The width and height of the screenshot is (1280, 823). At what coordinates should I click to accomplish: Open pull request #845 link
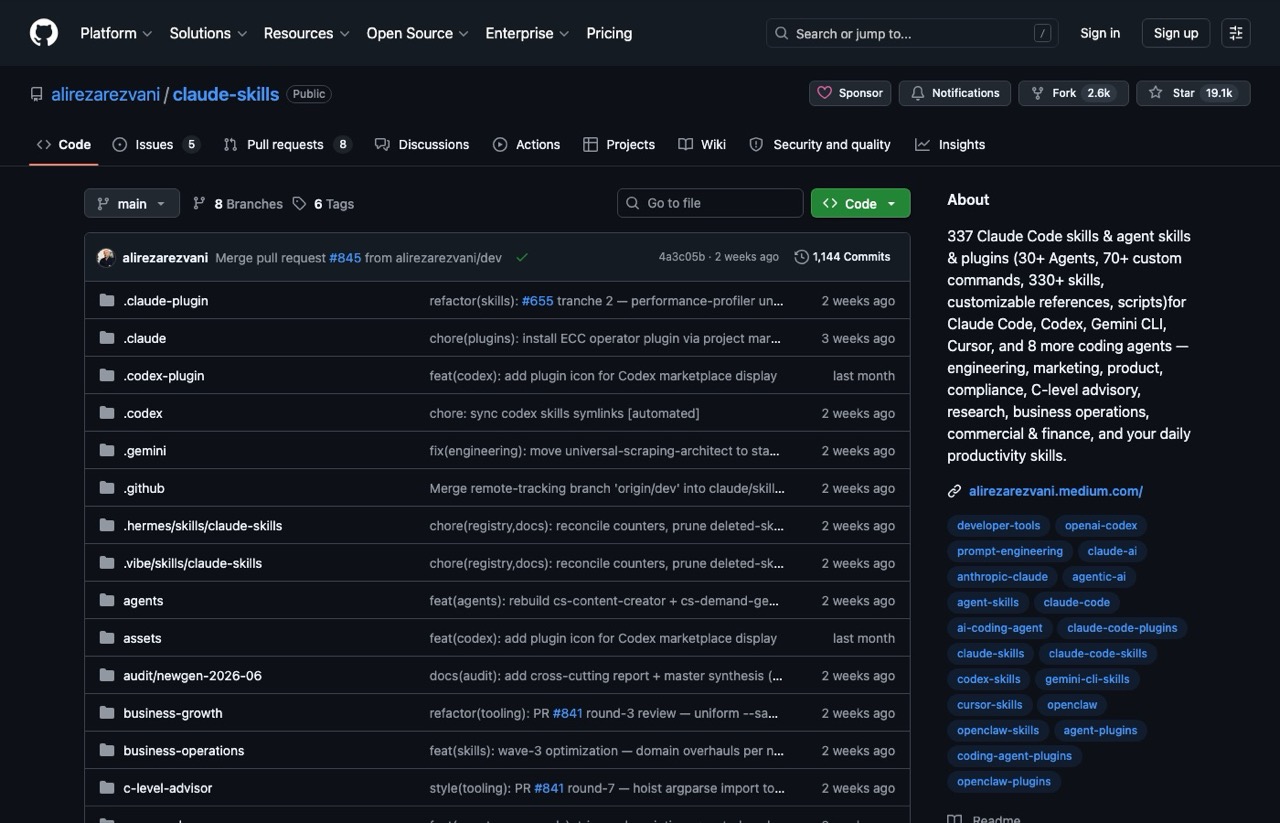click(345, 257)
